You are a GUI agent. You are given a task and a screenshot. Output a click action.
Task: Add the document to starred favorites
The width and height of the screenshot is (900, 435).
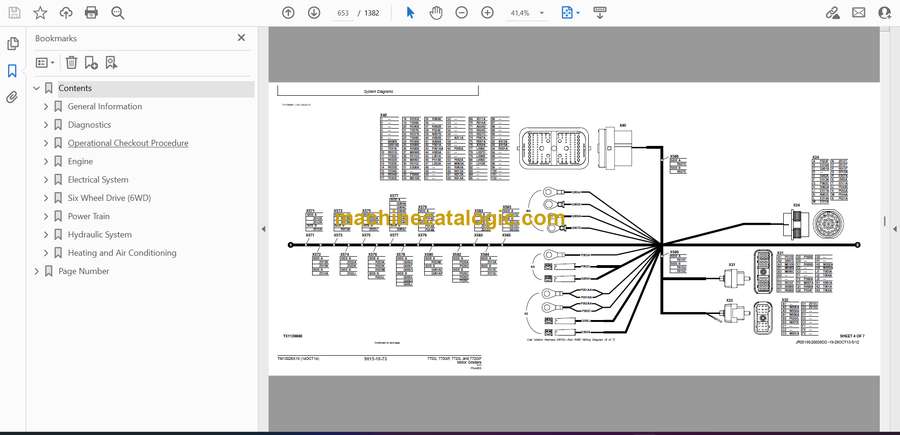click(40, 13)
